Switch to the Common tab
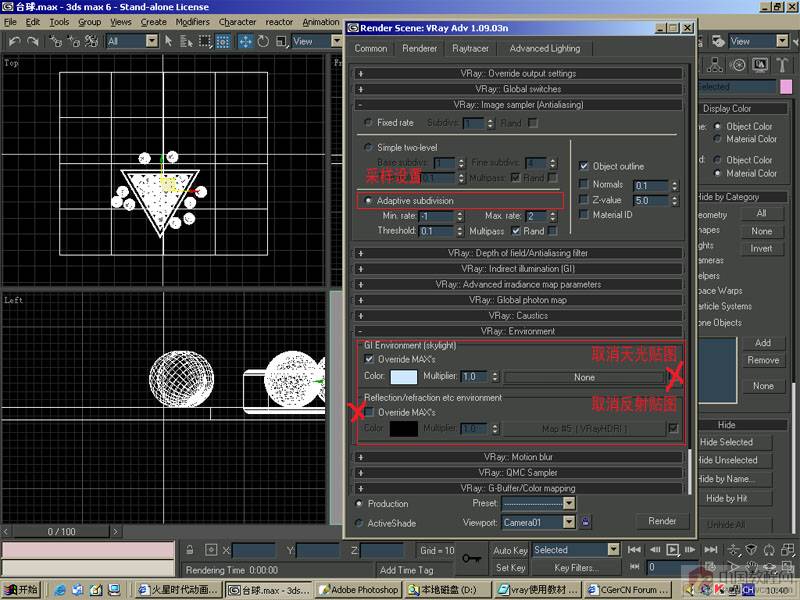Viewport: 800px width, 600px height. pyautogui.click(x=371, y=48)
